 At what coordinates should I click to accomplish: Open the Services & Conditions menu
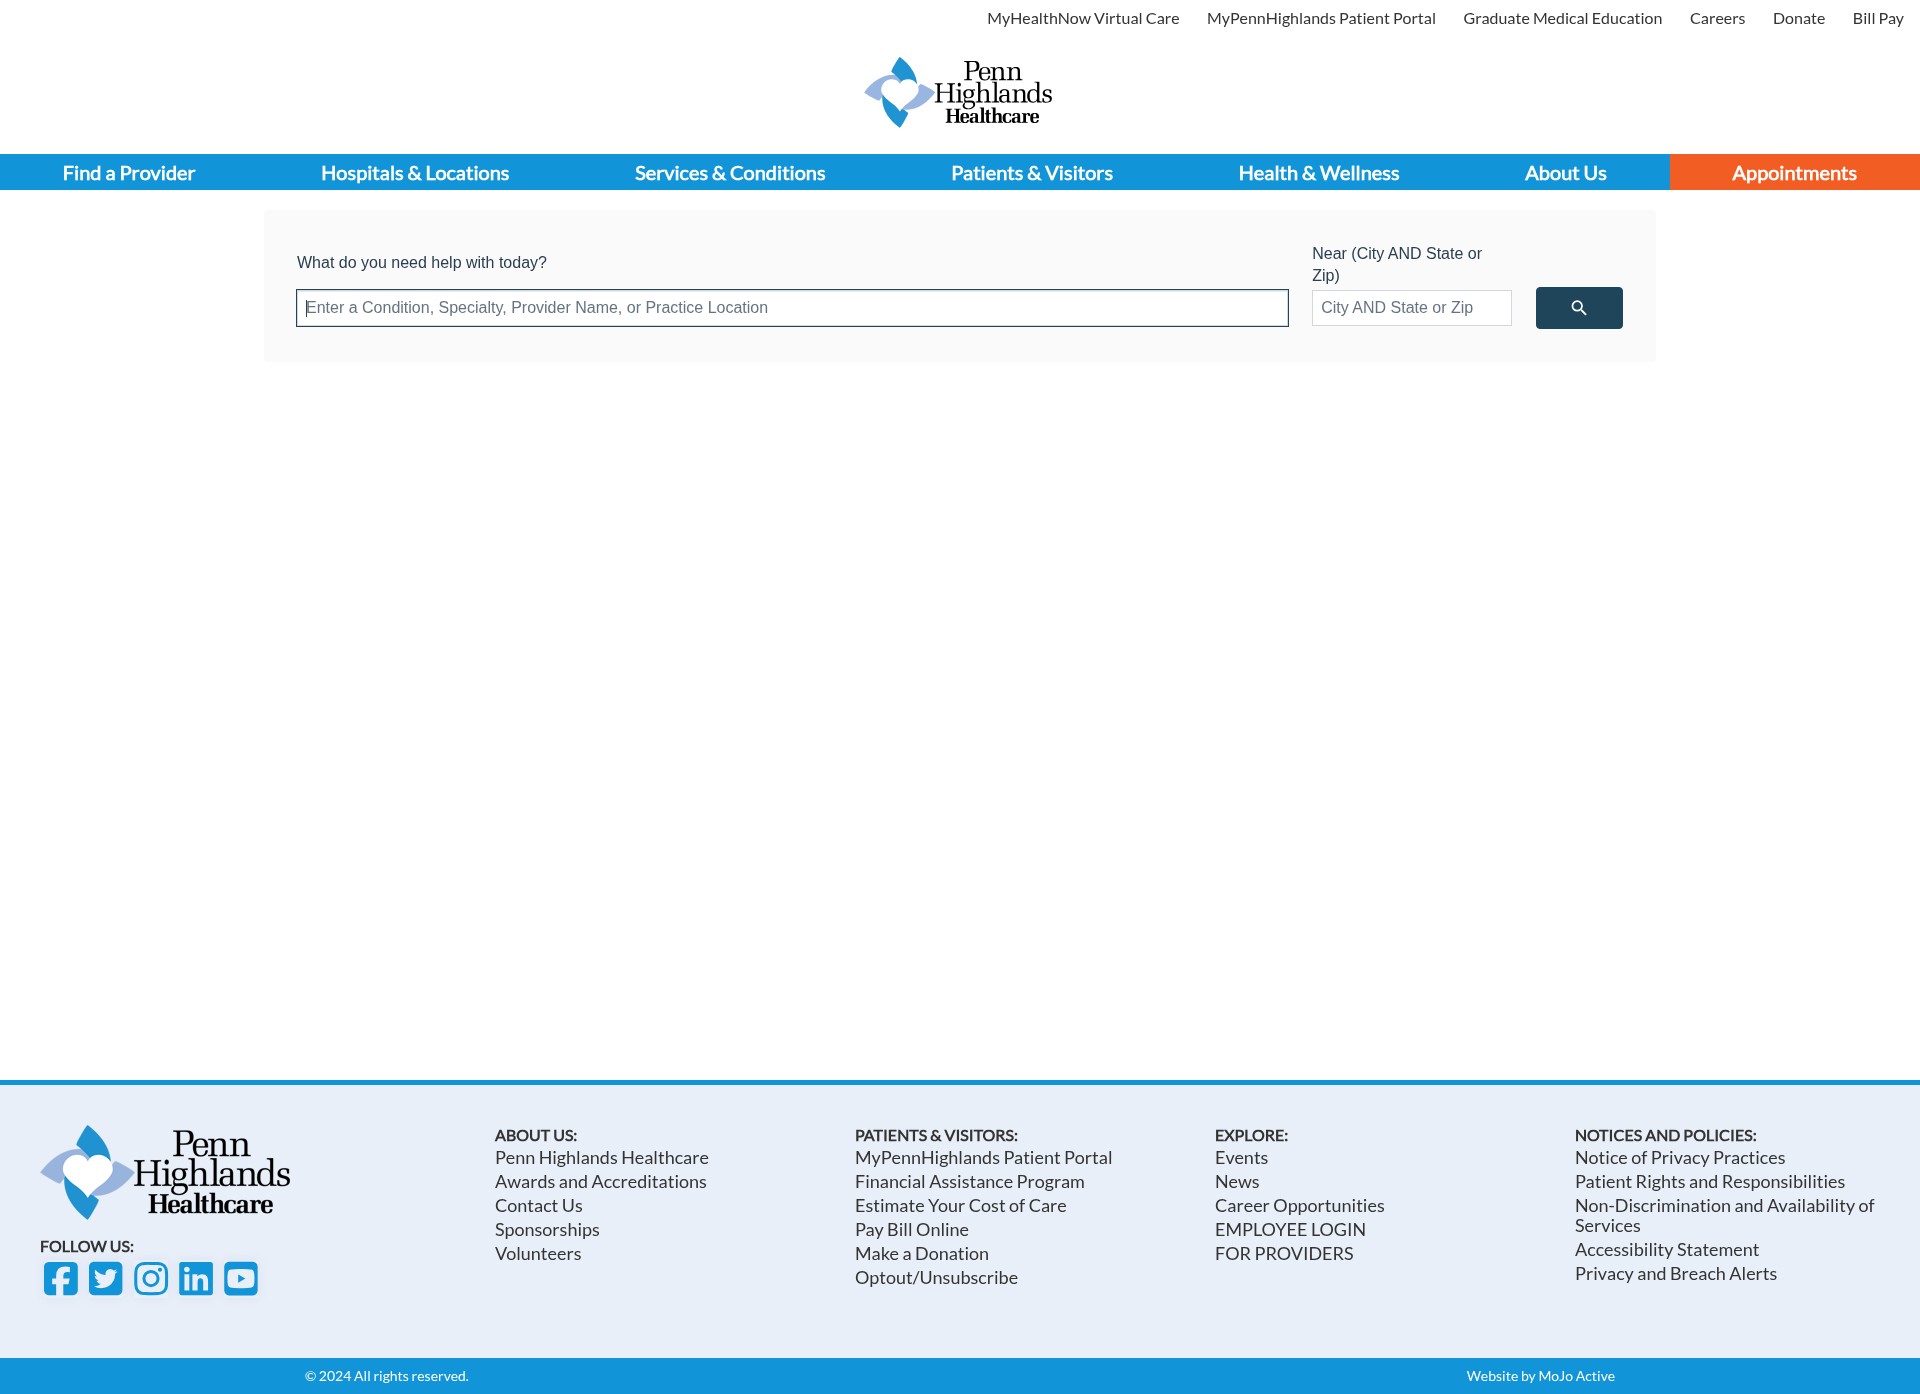click(x=730, y=173)
